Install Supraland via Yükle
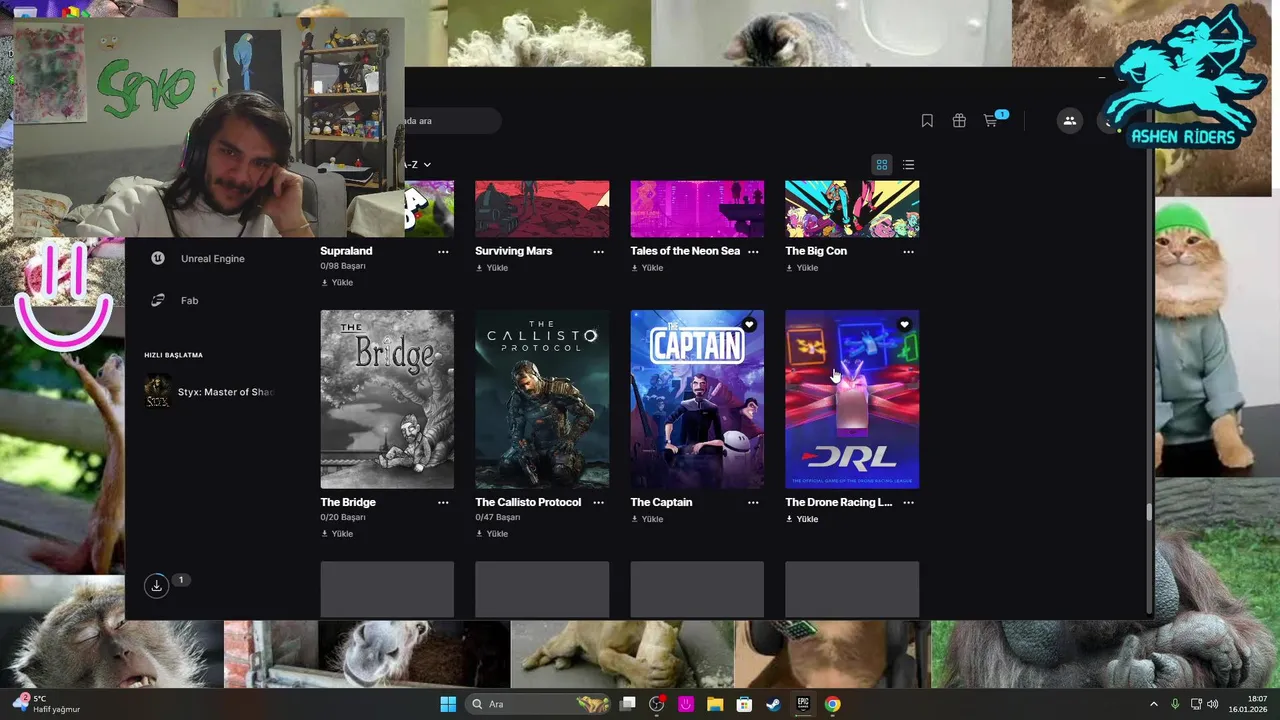This screenshot has width=1280, height=720. 337,283
